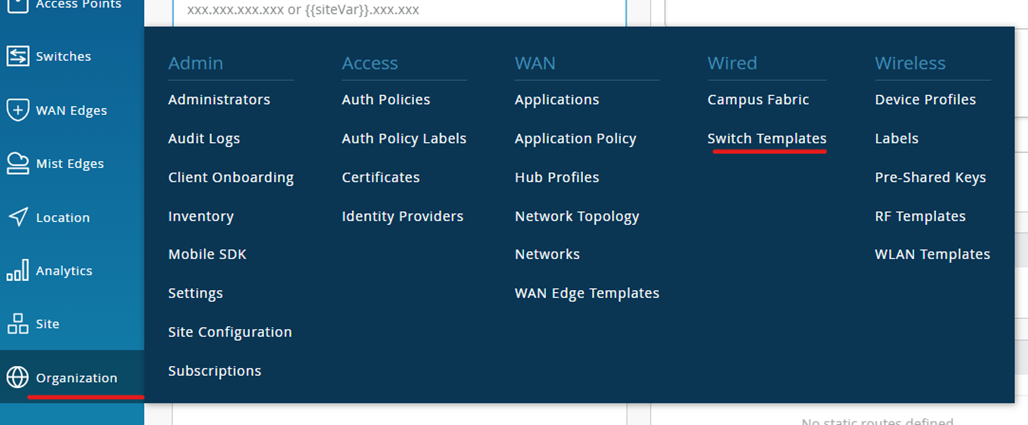1028x425 pixels.
Task: Select Application Policy
Action: click(x=576, y=138)
